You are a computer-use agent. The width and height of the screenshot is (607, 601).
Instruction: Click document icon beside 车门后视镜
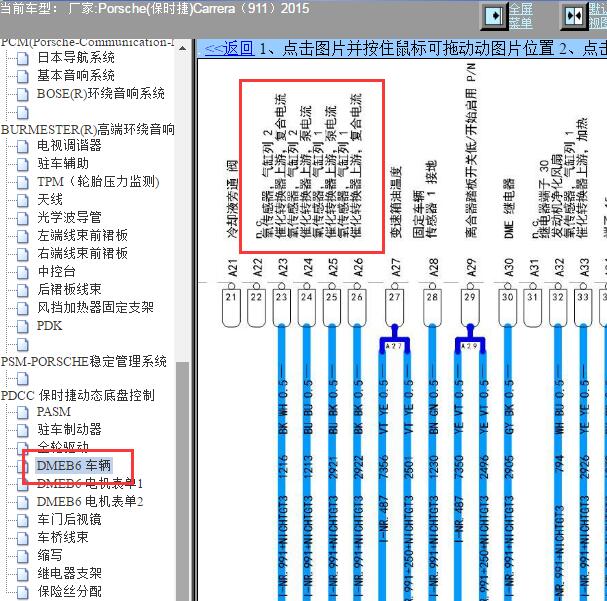pos(22,520)
